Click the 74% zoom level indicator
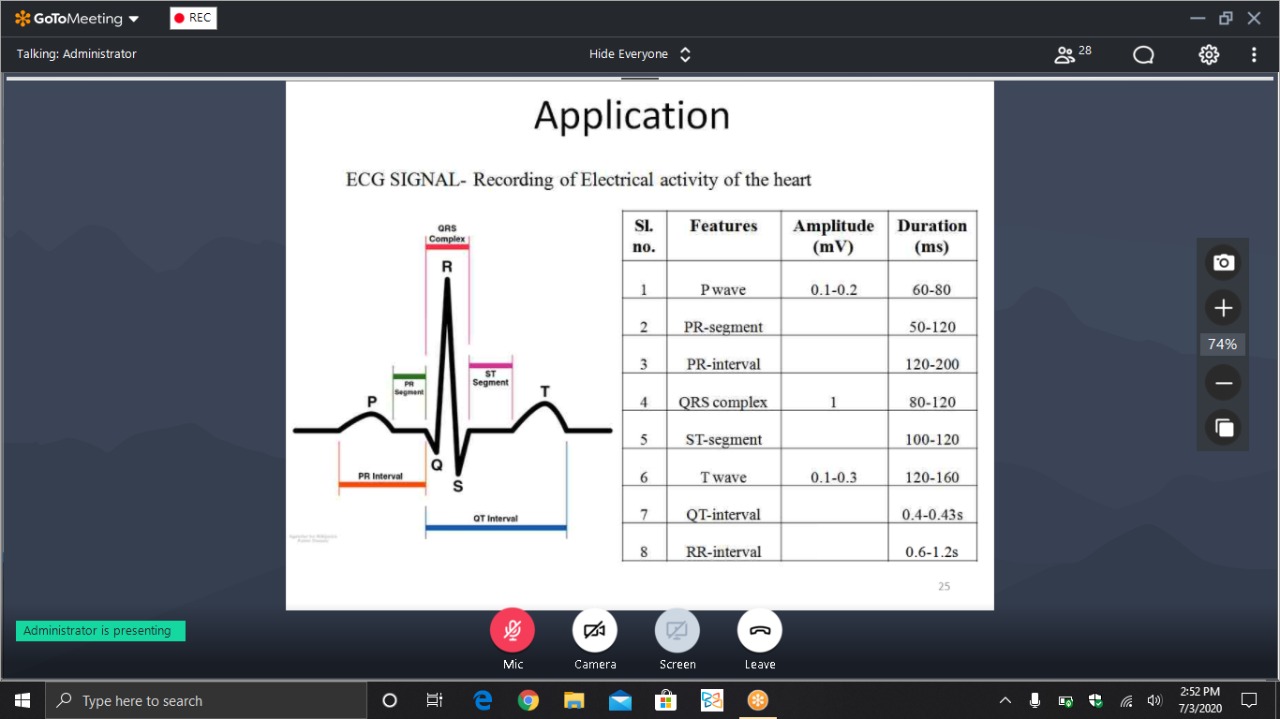 click(1222, 345)
